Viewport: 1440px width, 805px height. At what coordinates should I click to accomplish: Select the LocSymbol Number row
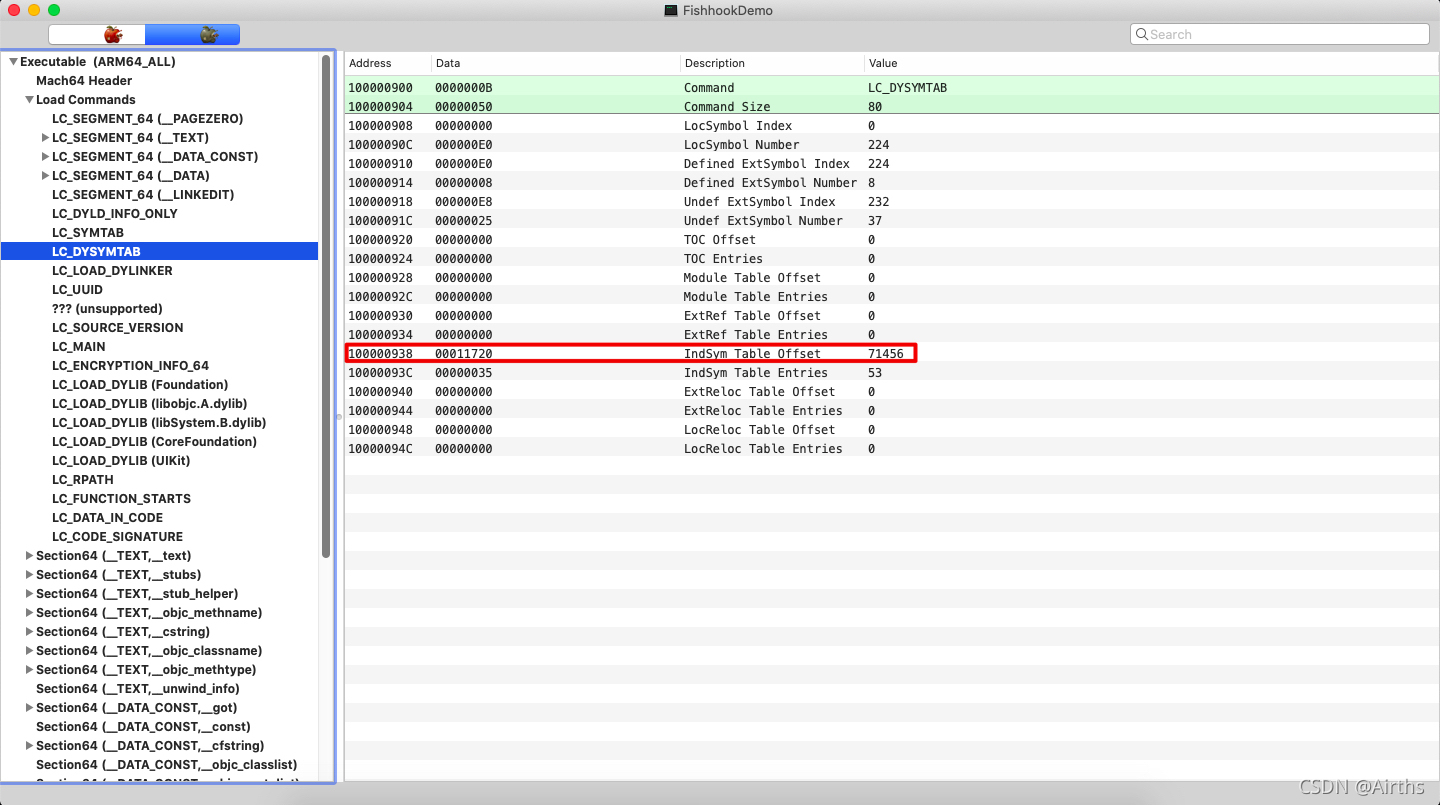892,145
